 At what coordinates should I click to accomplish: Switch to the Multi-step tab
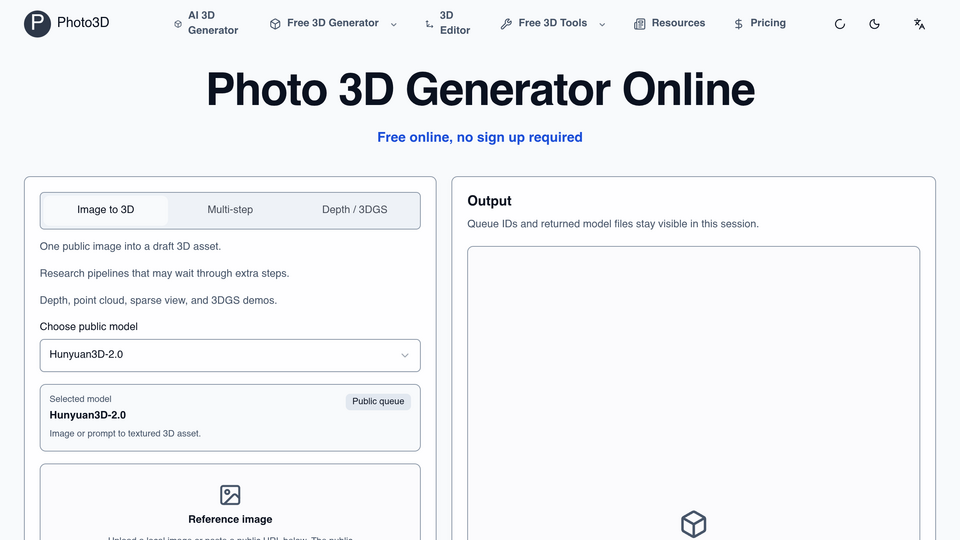pos(230,210)
